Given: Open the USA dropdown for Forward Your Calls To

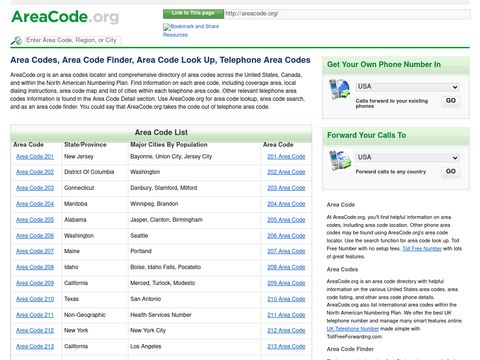Looking at the screenshot, I should click(408, 158).
